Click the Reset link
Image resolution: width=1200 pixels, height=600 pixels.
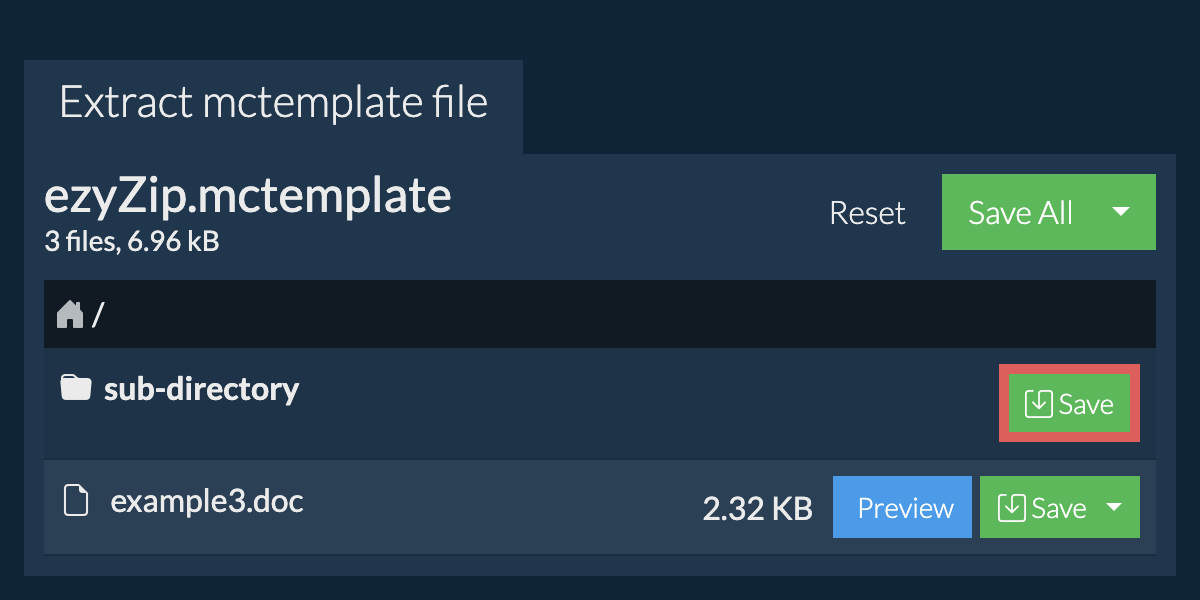[x=867, y=213]
